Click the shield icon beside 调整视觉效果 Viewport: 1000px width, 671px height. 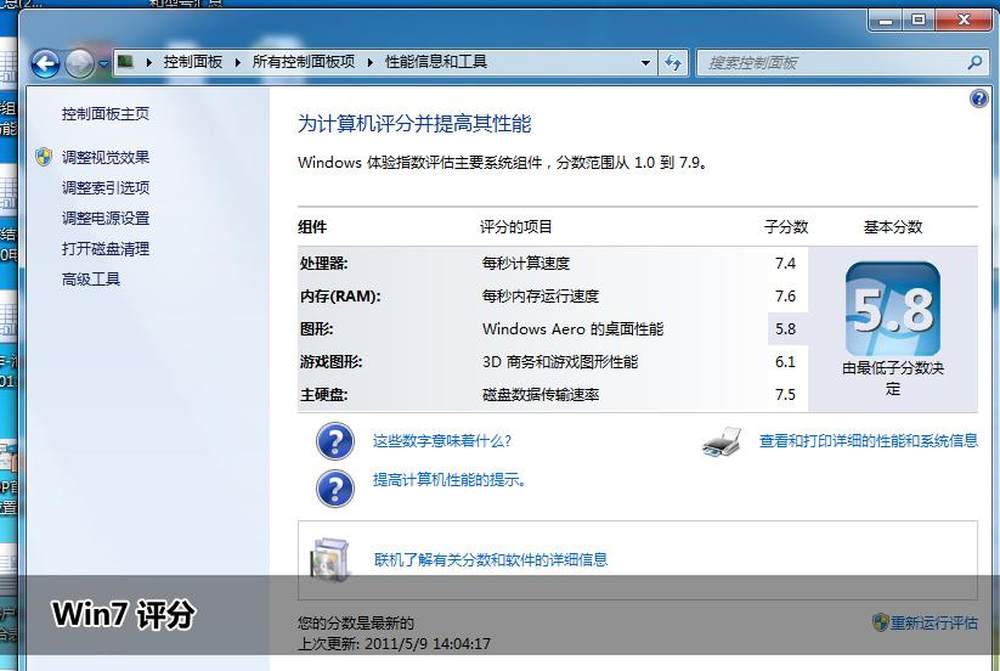44,157
